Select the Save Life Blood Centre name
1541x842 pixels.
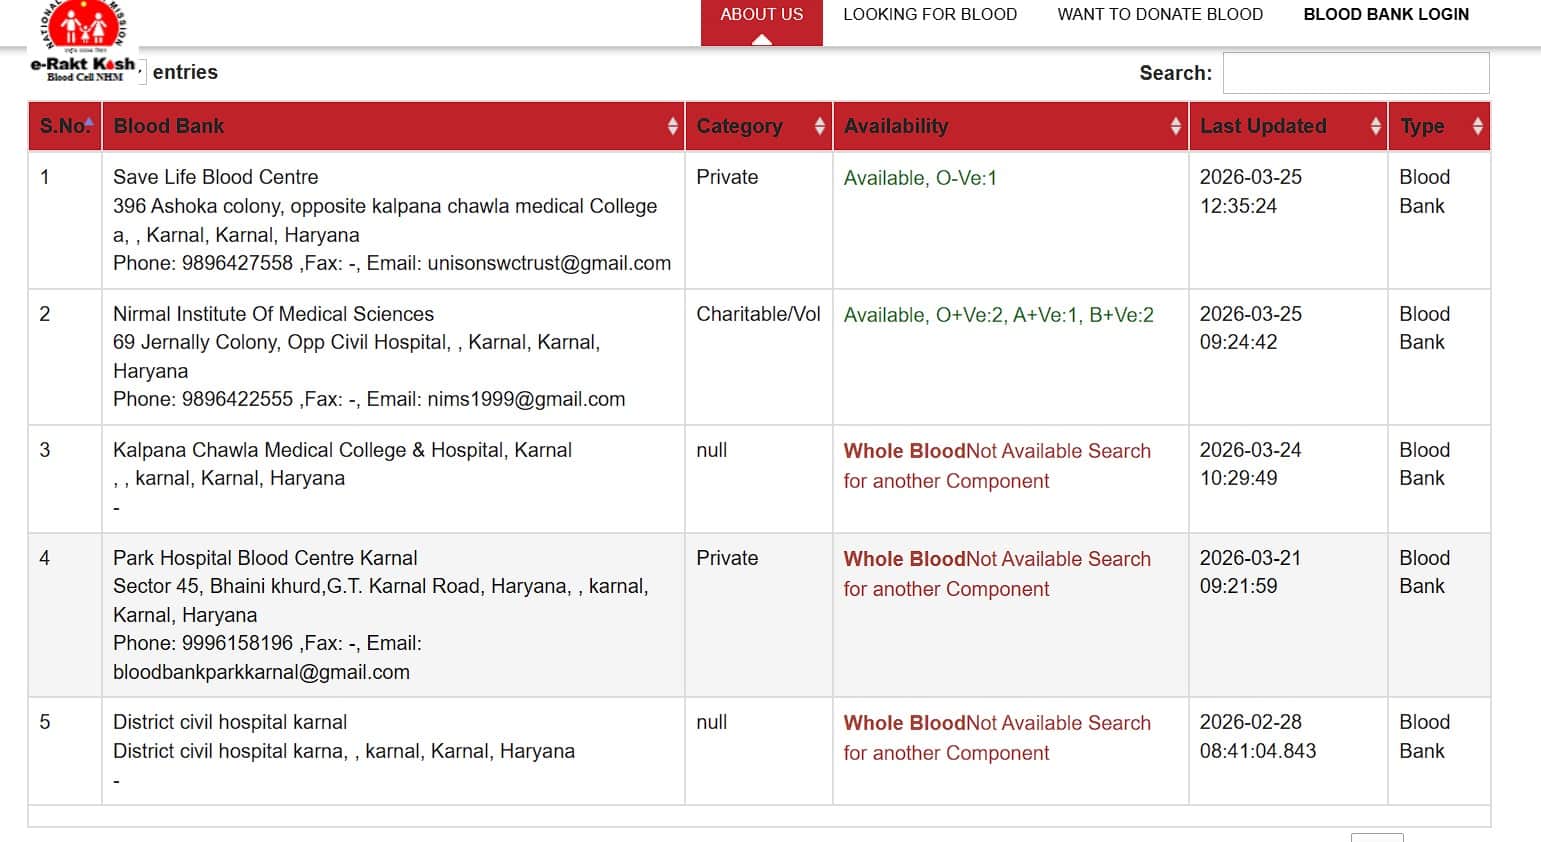215,177
